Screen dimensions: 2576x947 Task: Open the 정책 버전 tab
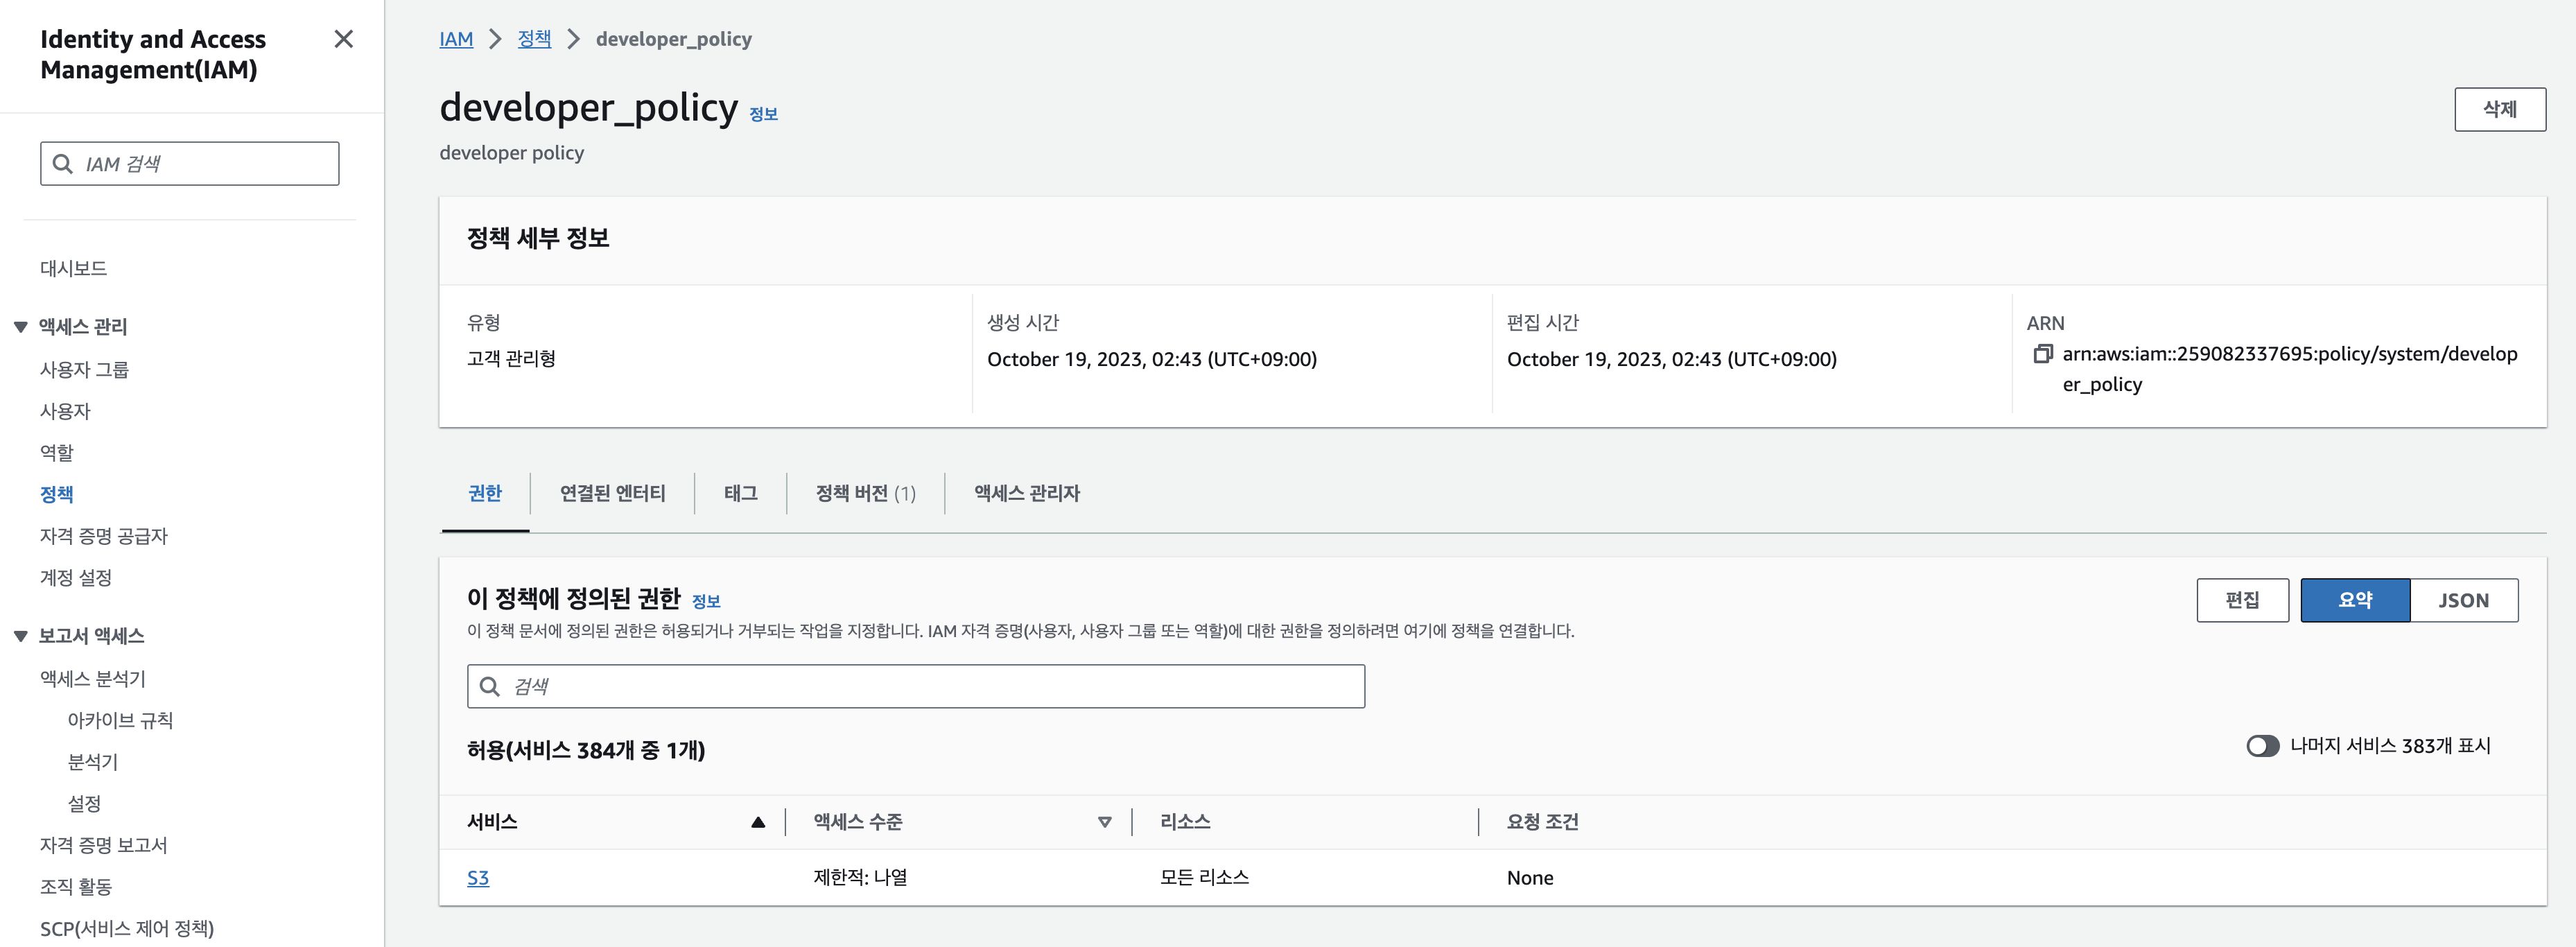pyautogui.click(x=865, y=493)
